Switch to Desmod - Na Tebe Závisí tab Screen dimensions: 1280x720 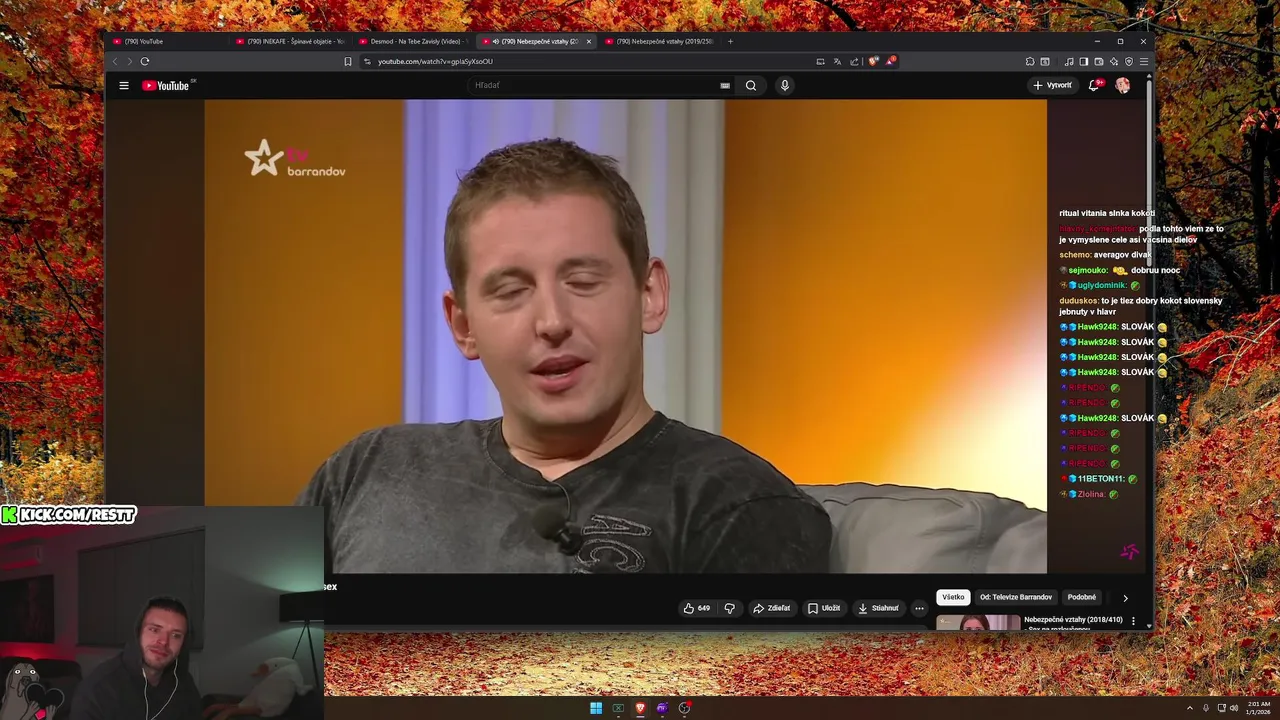click(x=414, y=41)
